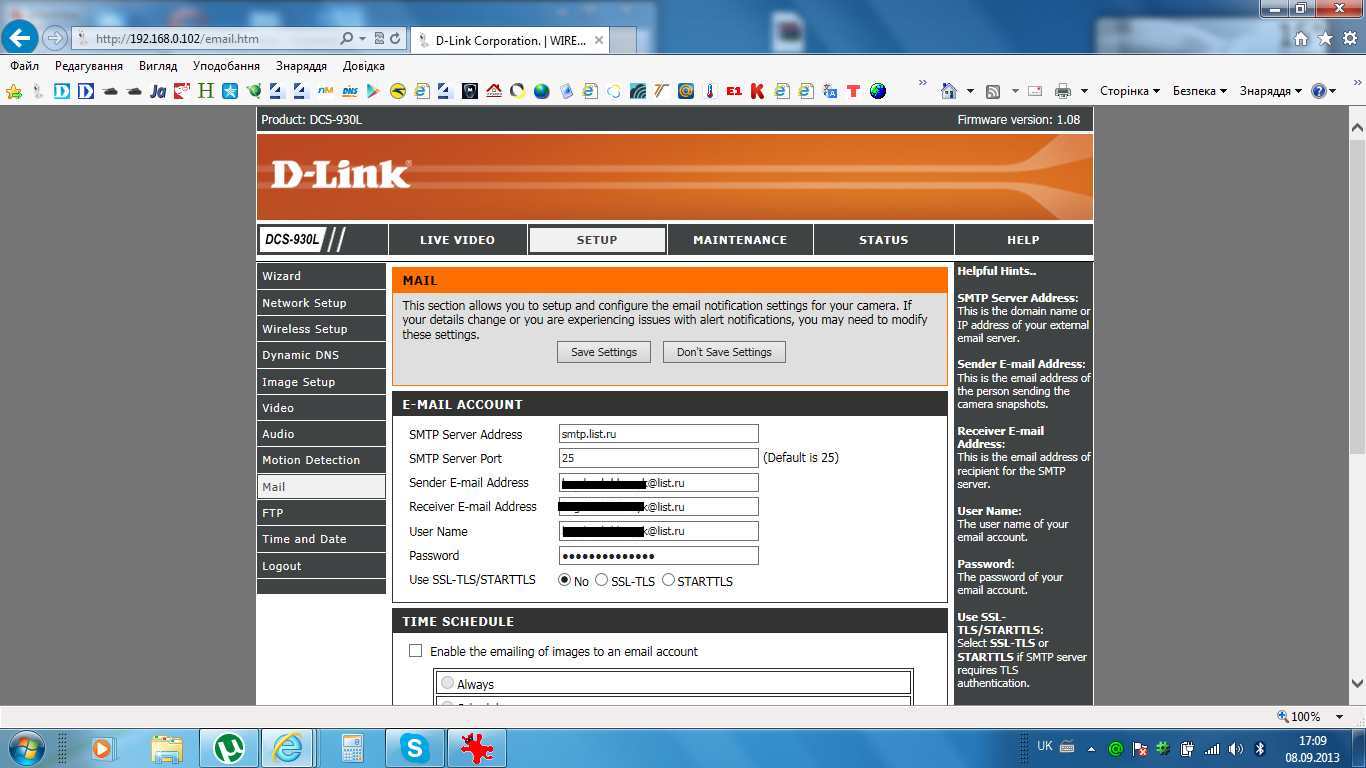Open the Favorites star at window top-right

(x=1325, y=39)
